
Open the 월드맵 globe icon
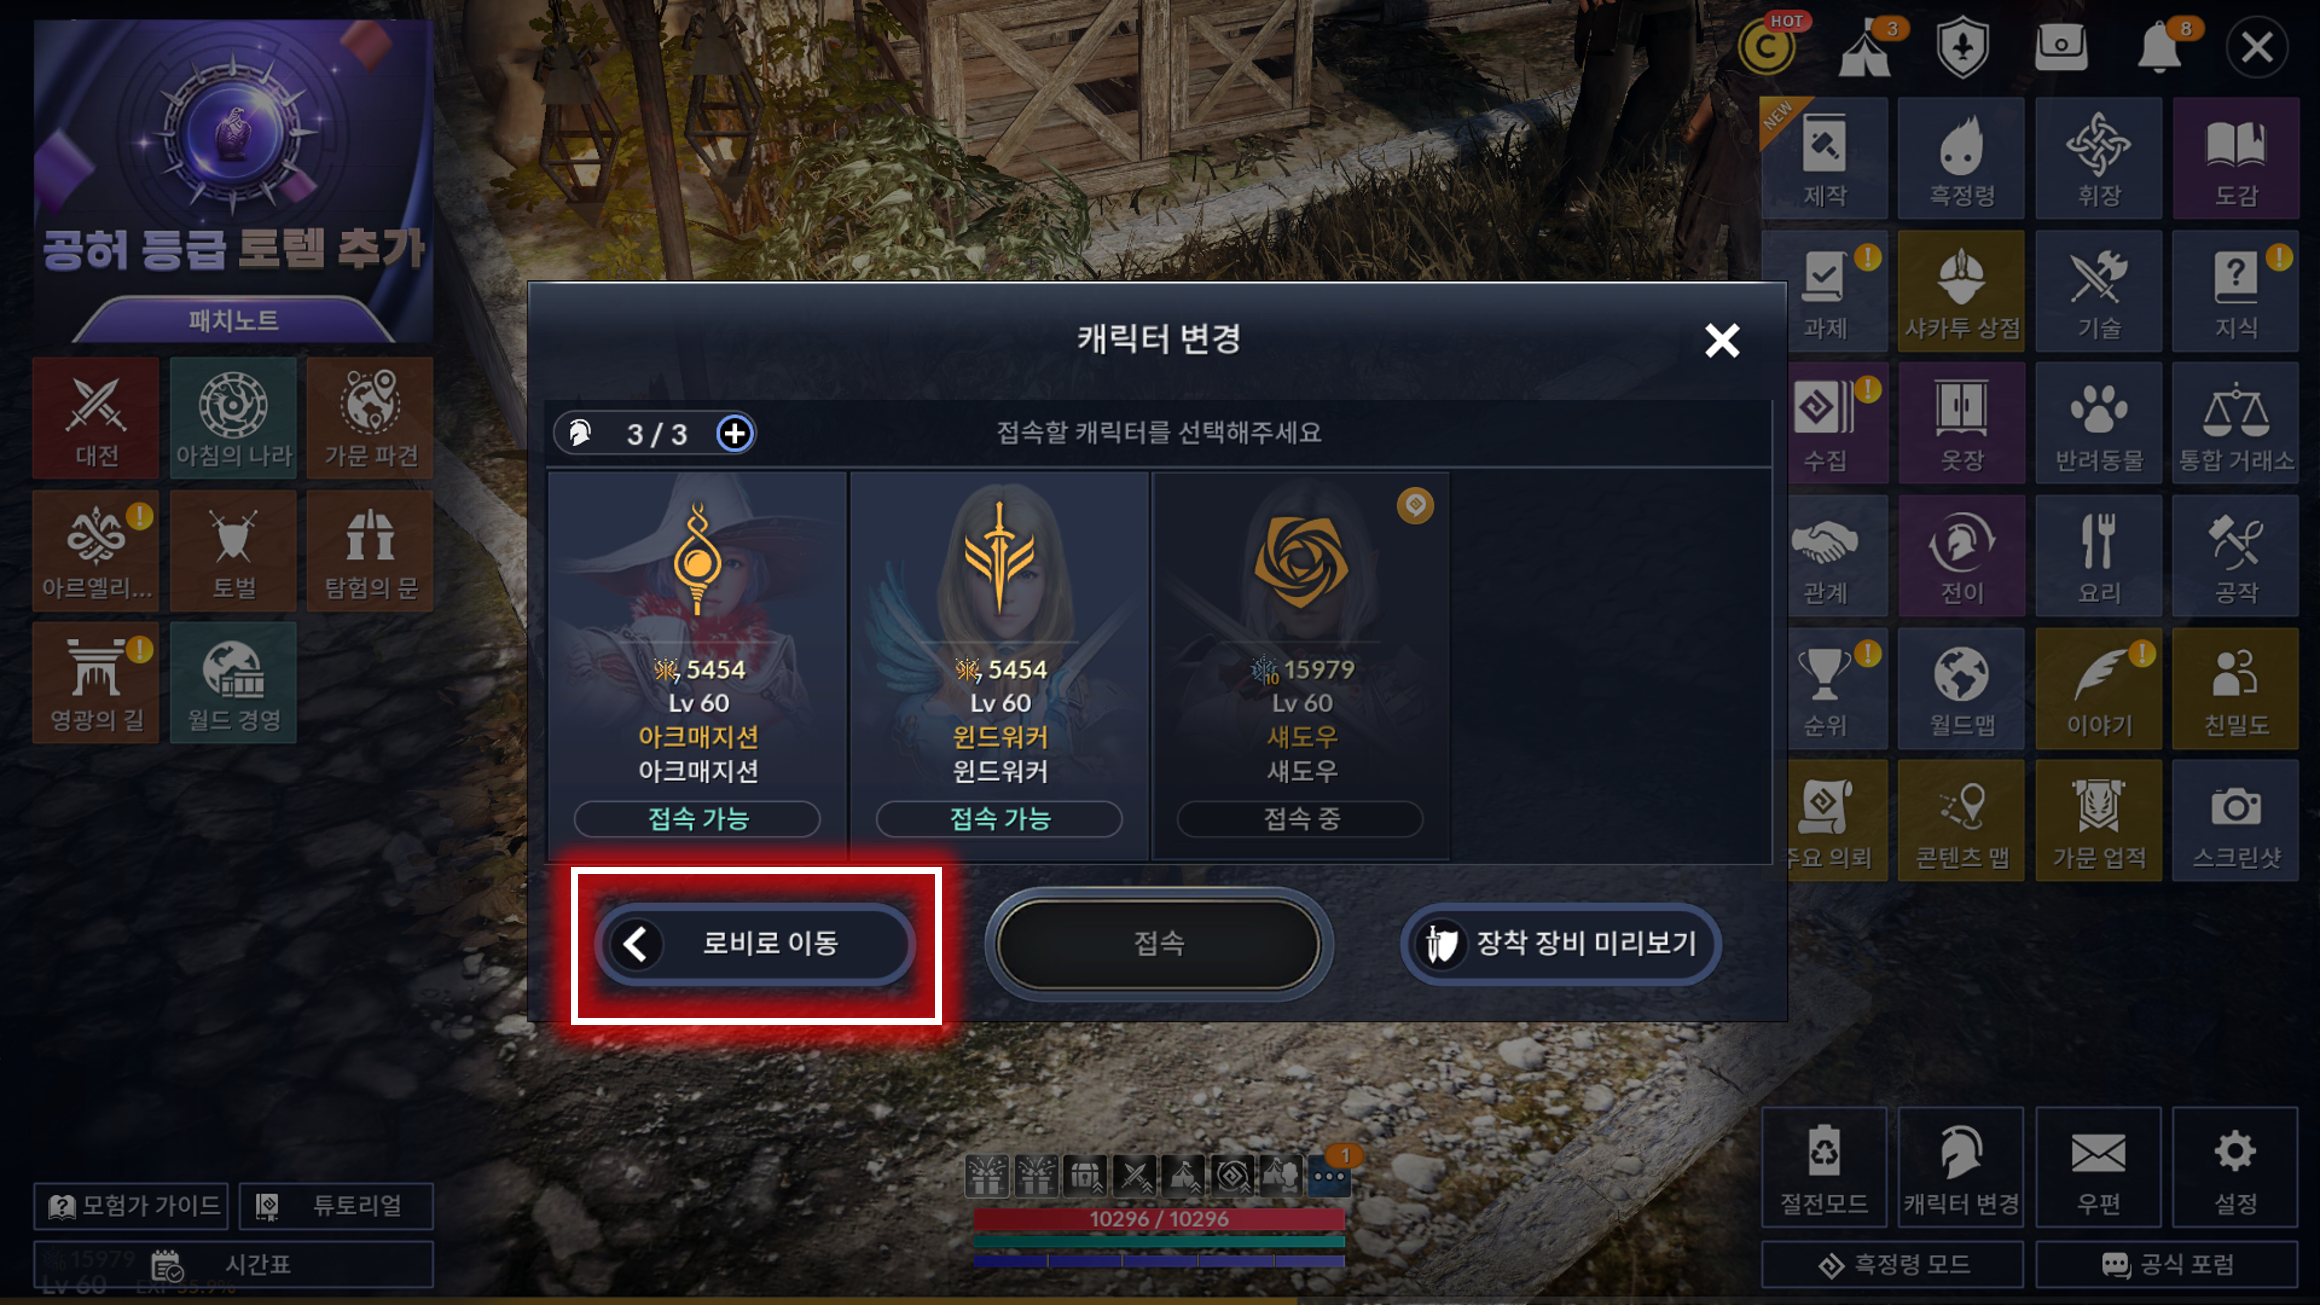(x=1961, y=688)
